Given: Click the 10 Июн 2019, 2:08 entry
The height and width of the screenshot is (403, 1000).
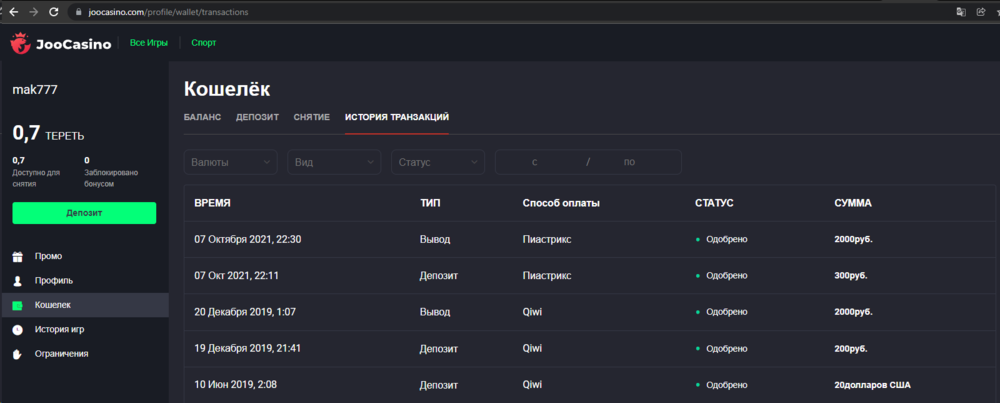Looking at the screenshot, I should [235, 385].
